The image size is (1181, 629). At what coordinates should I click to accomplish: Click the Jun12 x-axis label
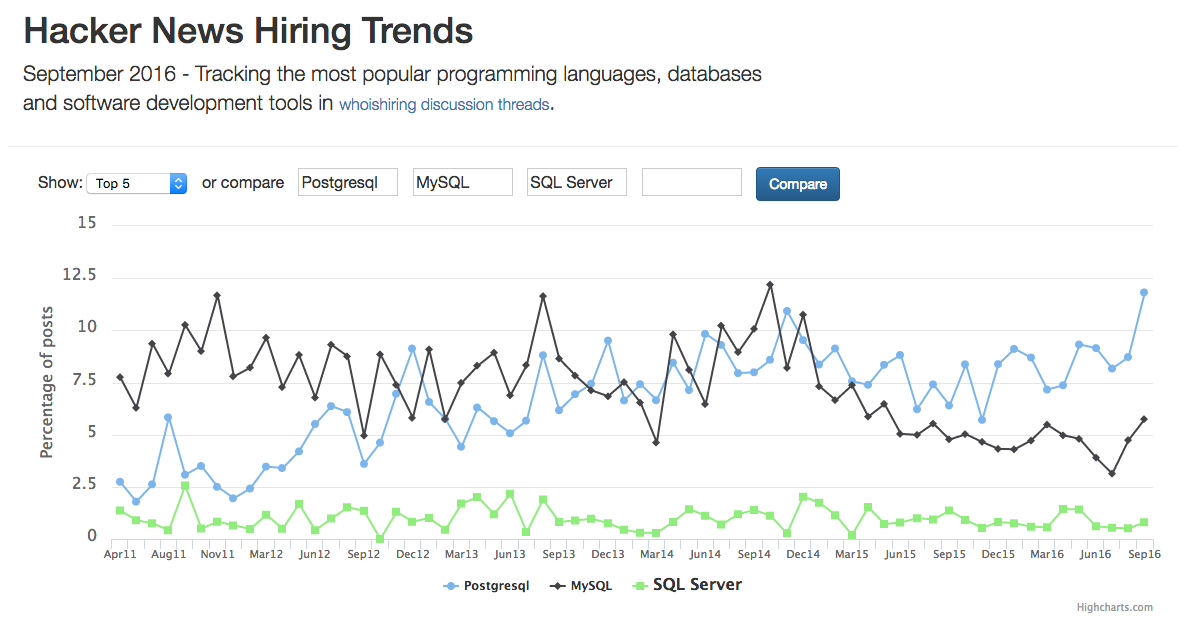tap(314, 554)
